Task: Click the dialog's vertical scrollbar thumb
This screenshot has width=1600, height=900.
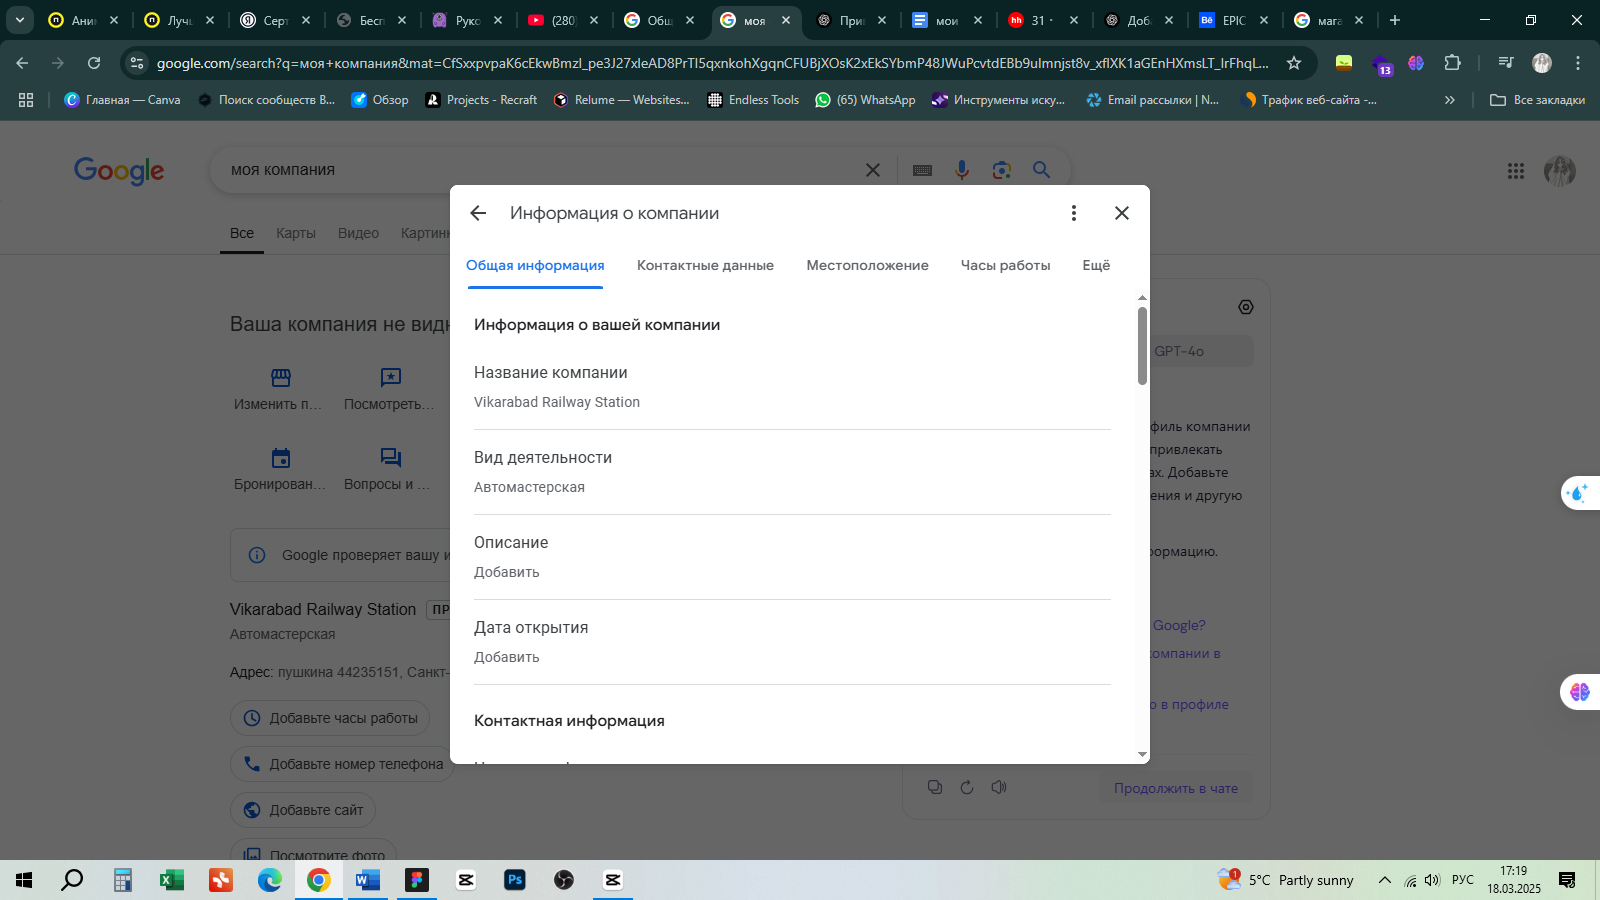Action: coord(1142,345)
